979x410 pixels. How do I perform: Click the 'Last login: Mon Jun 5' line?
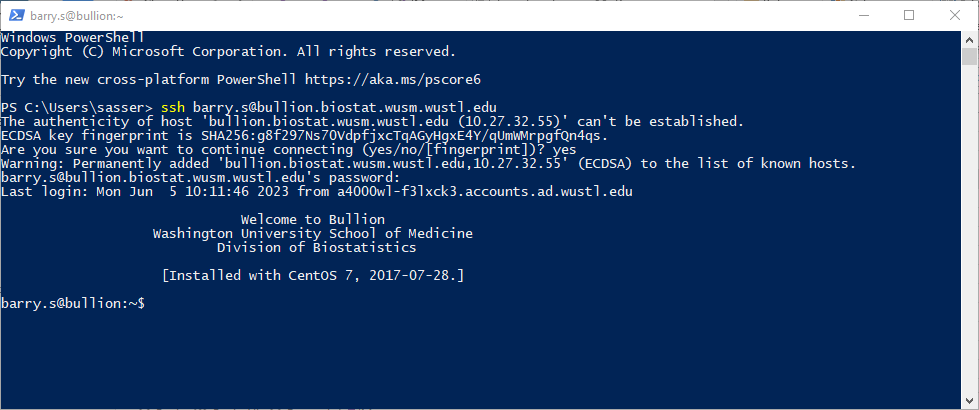[x=317, y=192]
